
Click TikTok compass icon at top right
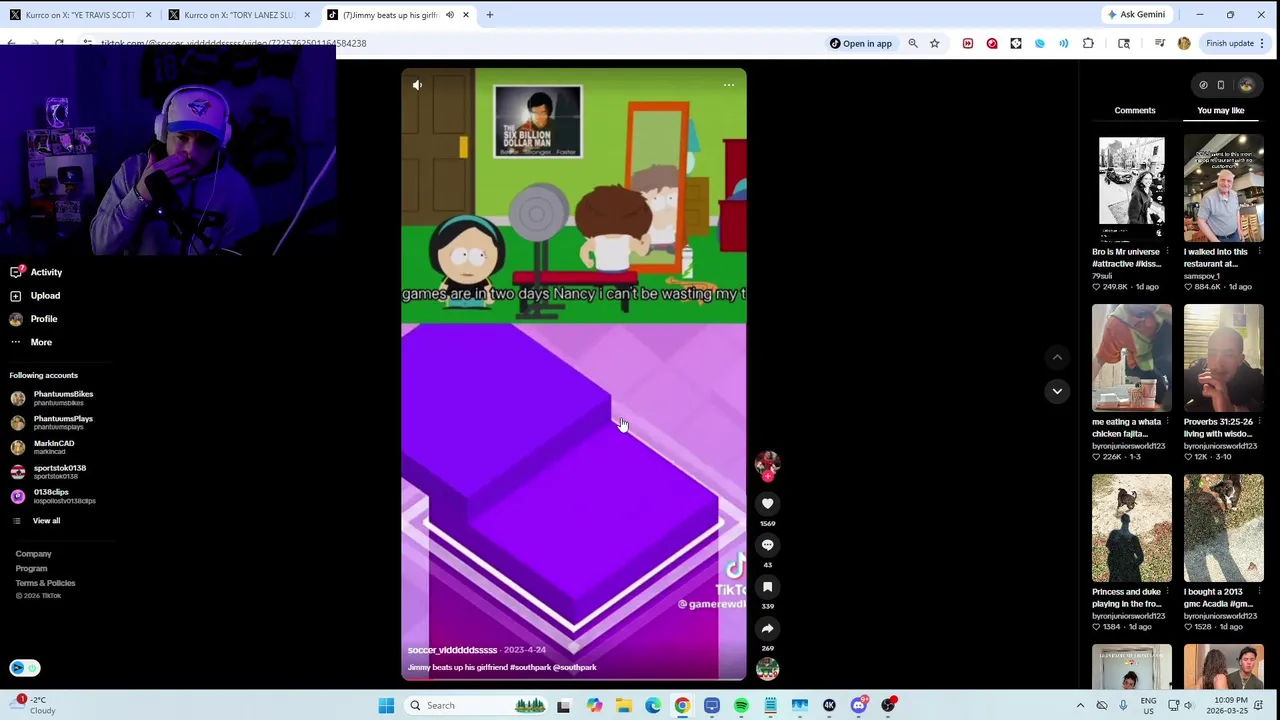pyautogui.click(x=1203, y=85)
